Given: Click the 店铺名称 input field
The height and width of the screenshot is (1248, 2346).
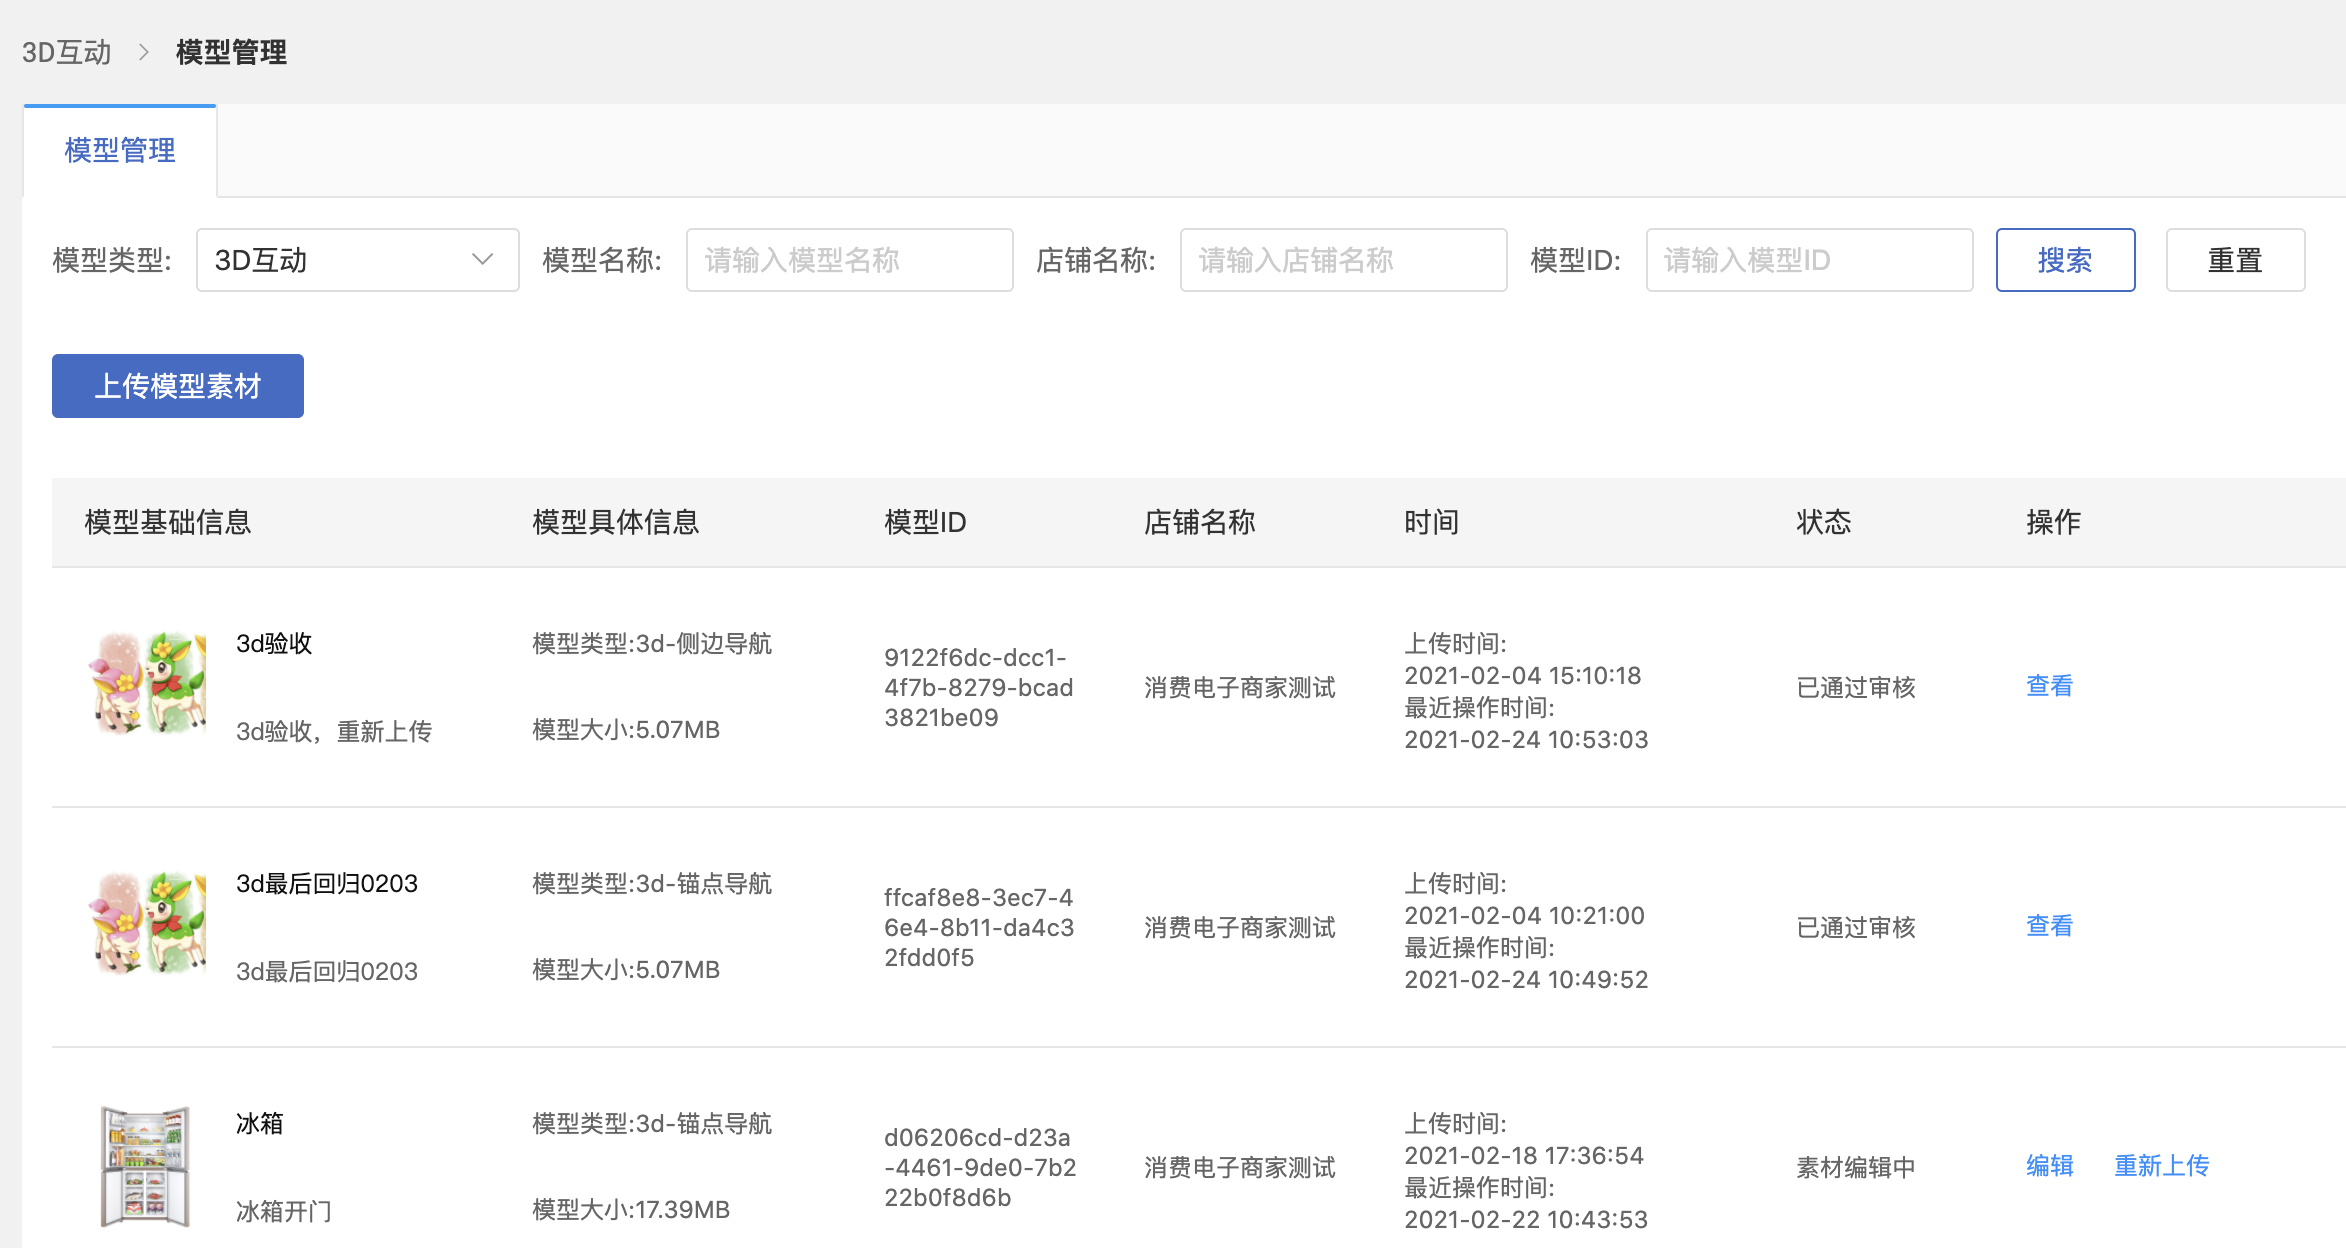Looking at the screenshot, I should coord(1342,260).
